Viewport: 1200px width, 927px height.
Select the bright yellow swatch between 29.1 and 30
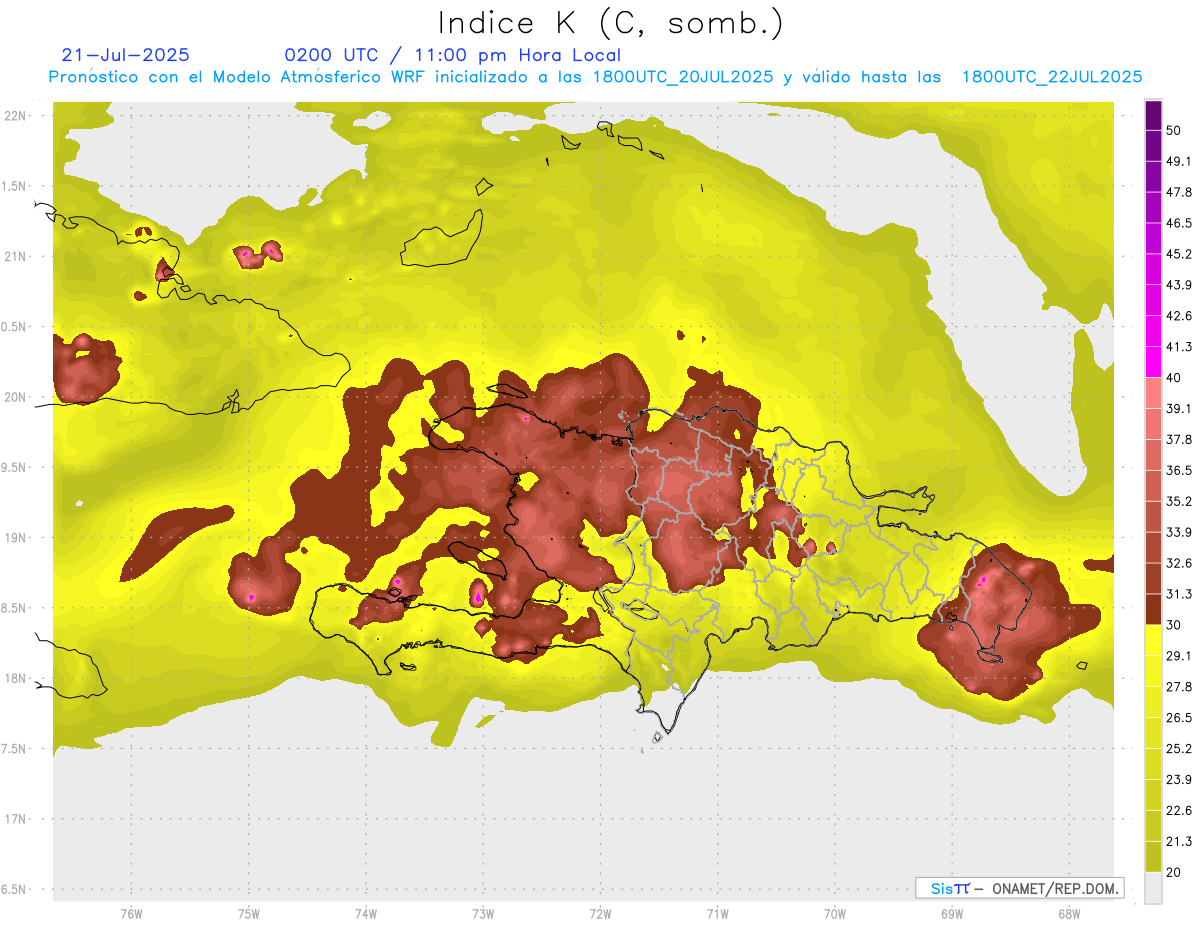(1154, 640)
